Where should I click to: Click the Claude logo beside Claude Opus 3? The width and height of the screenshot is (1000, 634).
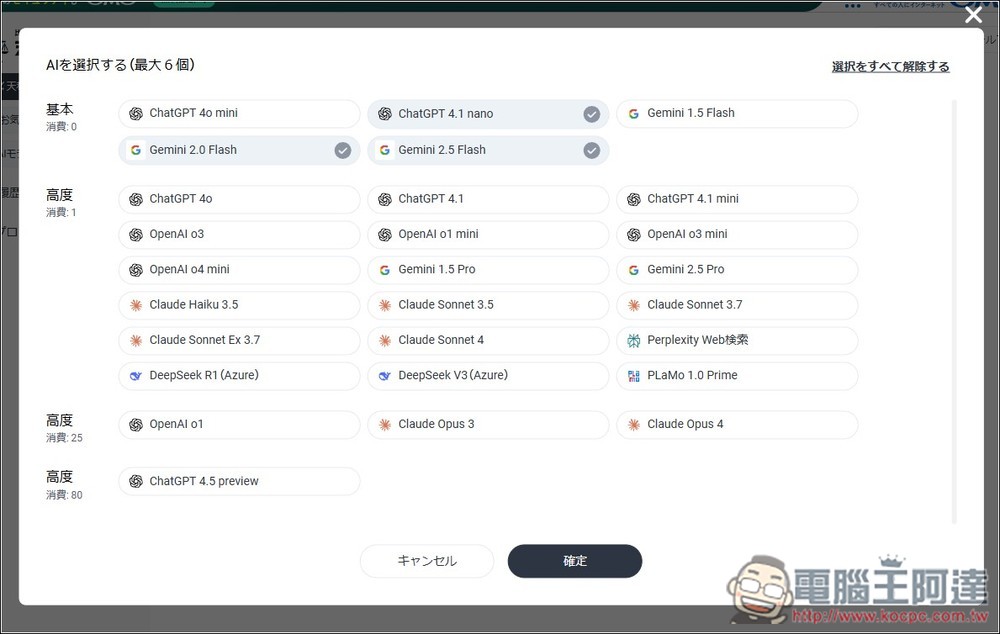(x=385, y=425)
